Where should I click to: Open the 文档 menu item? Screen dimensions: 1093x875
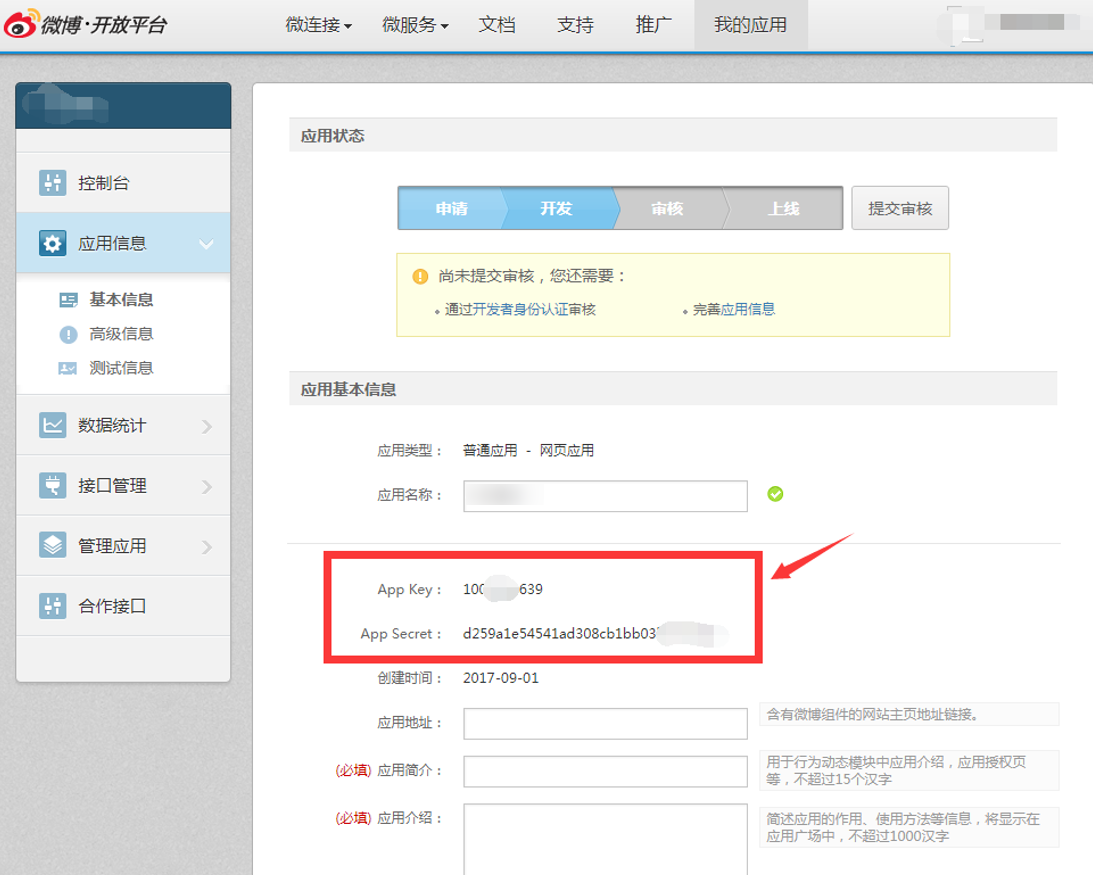497,25
